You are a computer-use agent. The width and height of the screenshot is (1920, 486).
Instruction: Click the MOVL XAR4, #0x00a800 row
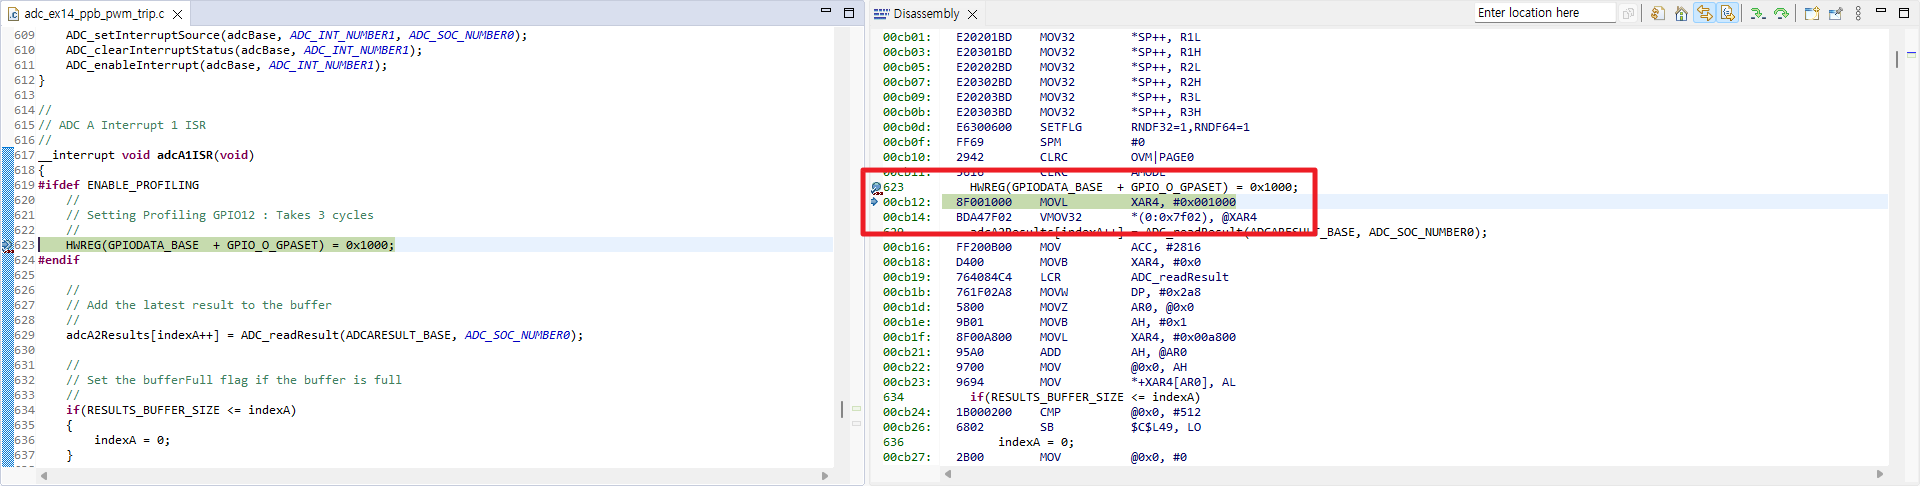pos(1059,337)
